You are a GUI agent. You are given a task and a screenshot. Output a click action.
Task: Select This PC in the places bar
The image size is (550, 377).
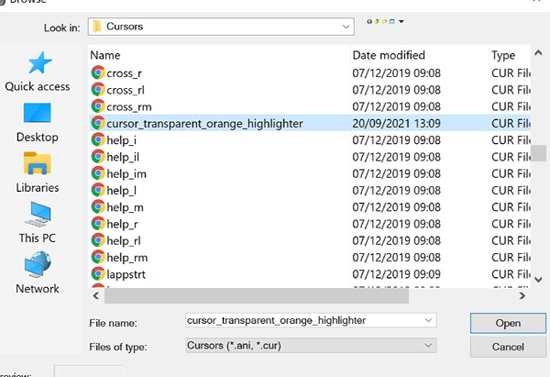click(38, 223)
